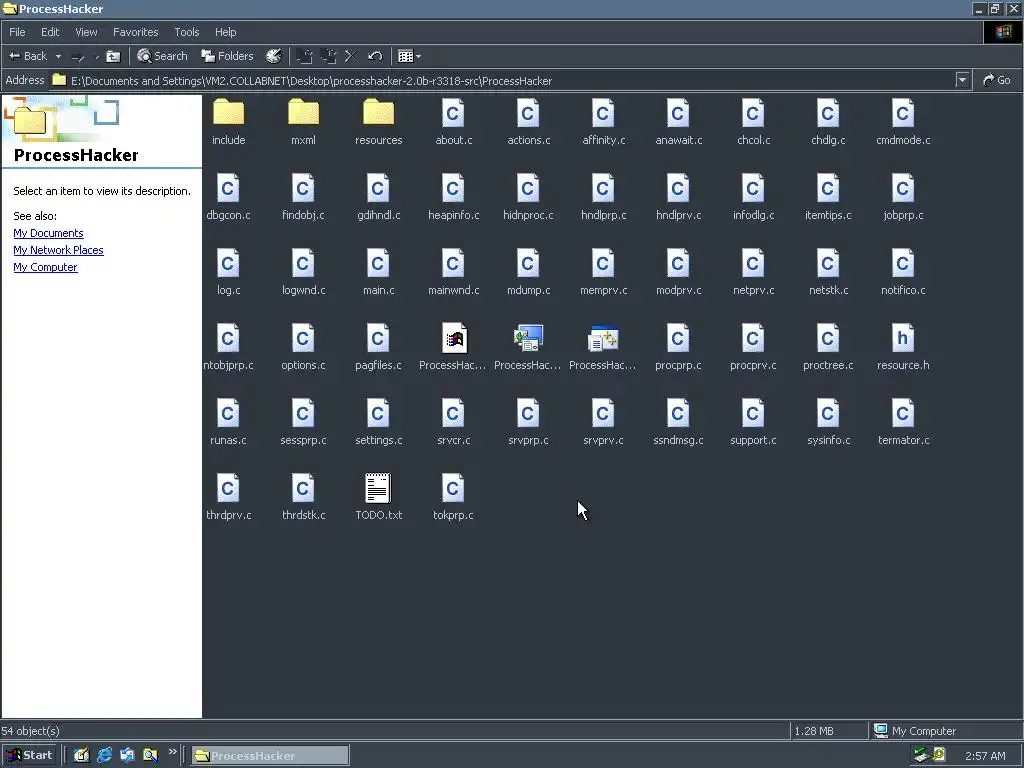
Task: Select the actions.c file icon
Action: (x=528, y=113)
